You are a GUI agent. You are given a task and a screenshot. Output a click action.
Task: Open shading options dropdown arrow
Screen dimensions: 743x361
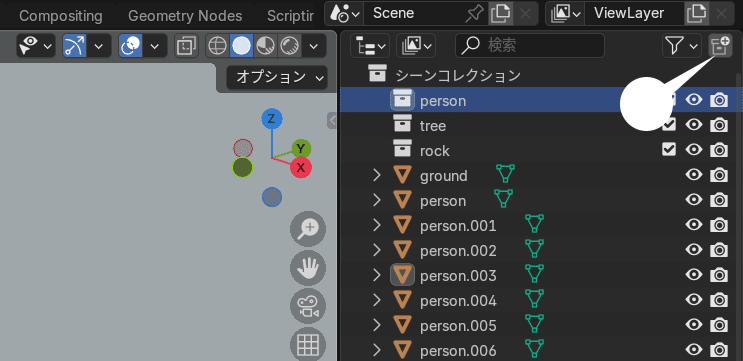point(314,46)
